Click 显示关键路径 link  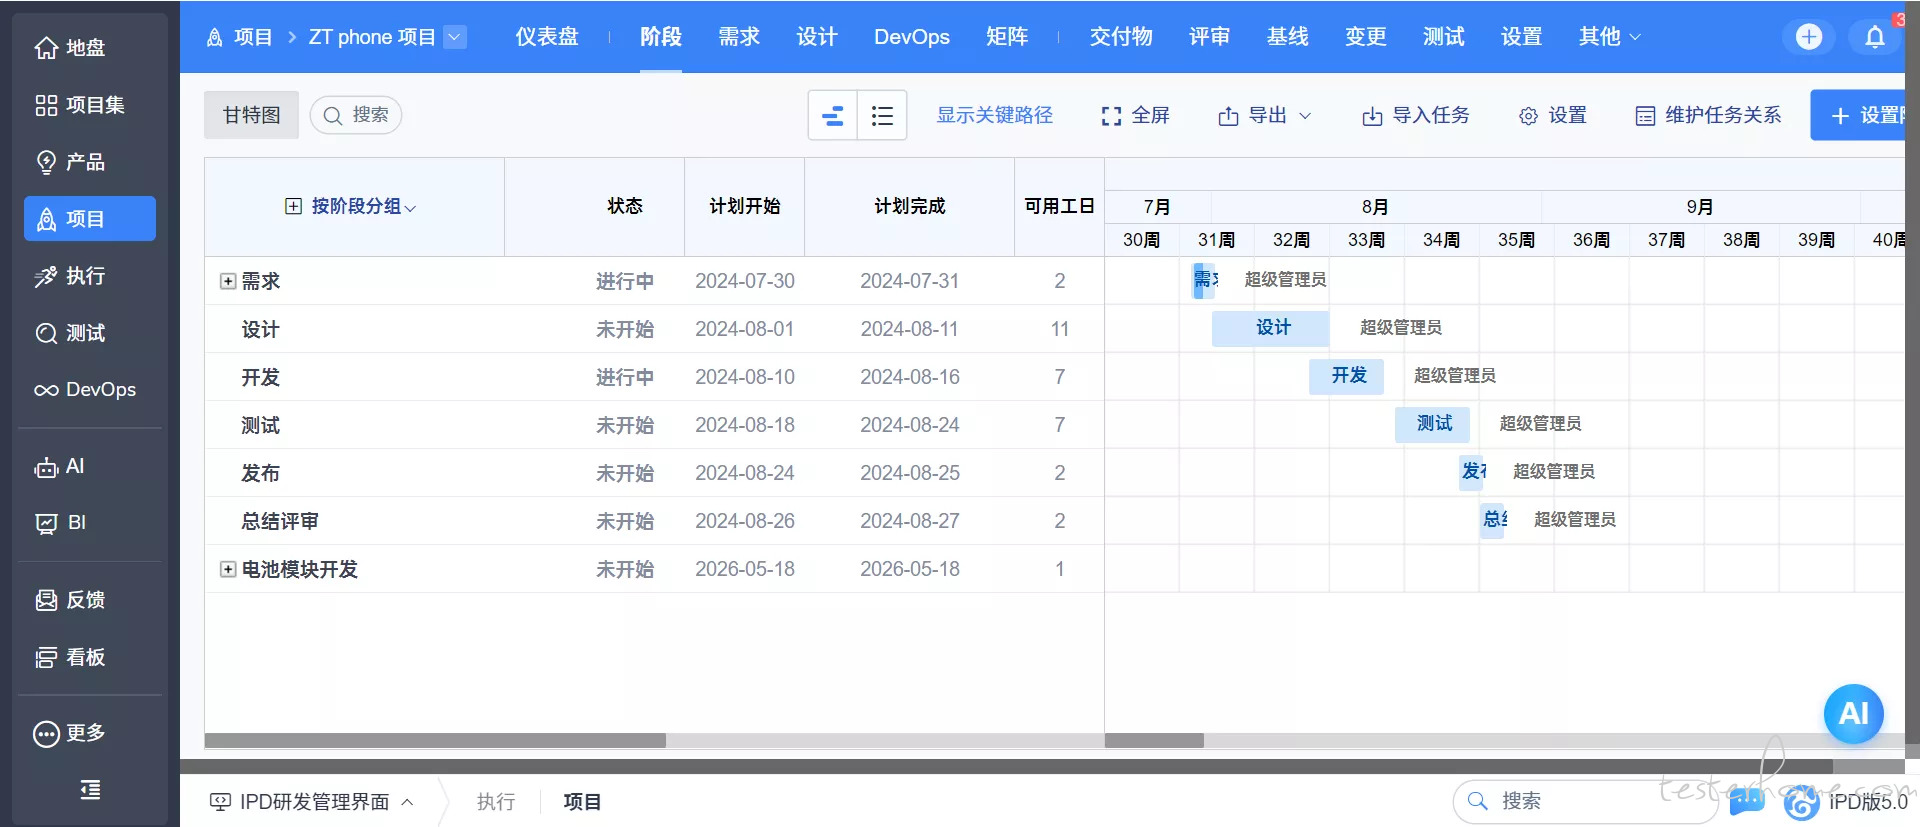[x=995, y=115]
